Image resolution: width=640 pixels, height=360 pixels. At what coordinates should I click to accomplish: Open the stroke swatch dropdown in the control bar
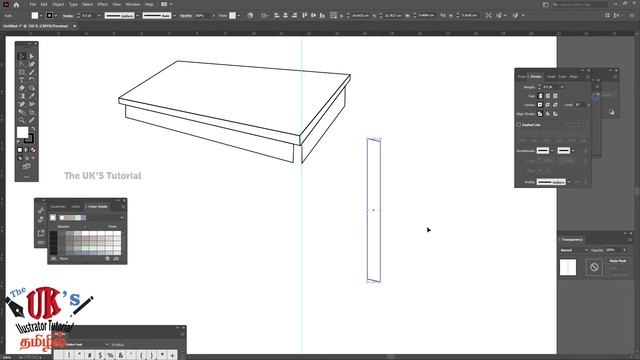[x=56, y=16]
